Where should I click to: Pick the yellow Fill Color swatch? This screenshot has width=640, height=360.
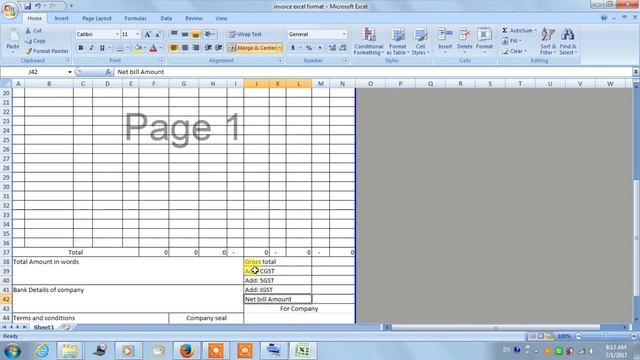pyautogui.click(x=138, y=48)
